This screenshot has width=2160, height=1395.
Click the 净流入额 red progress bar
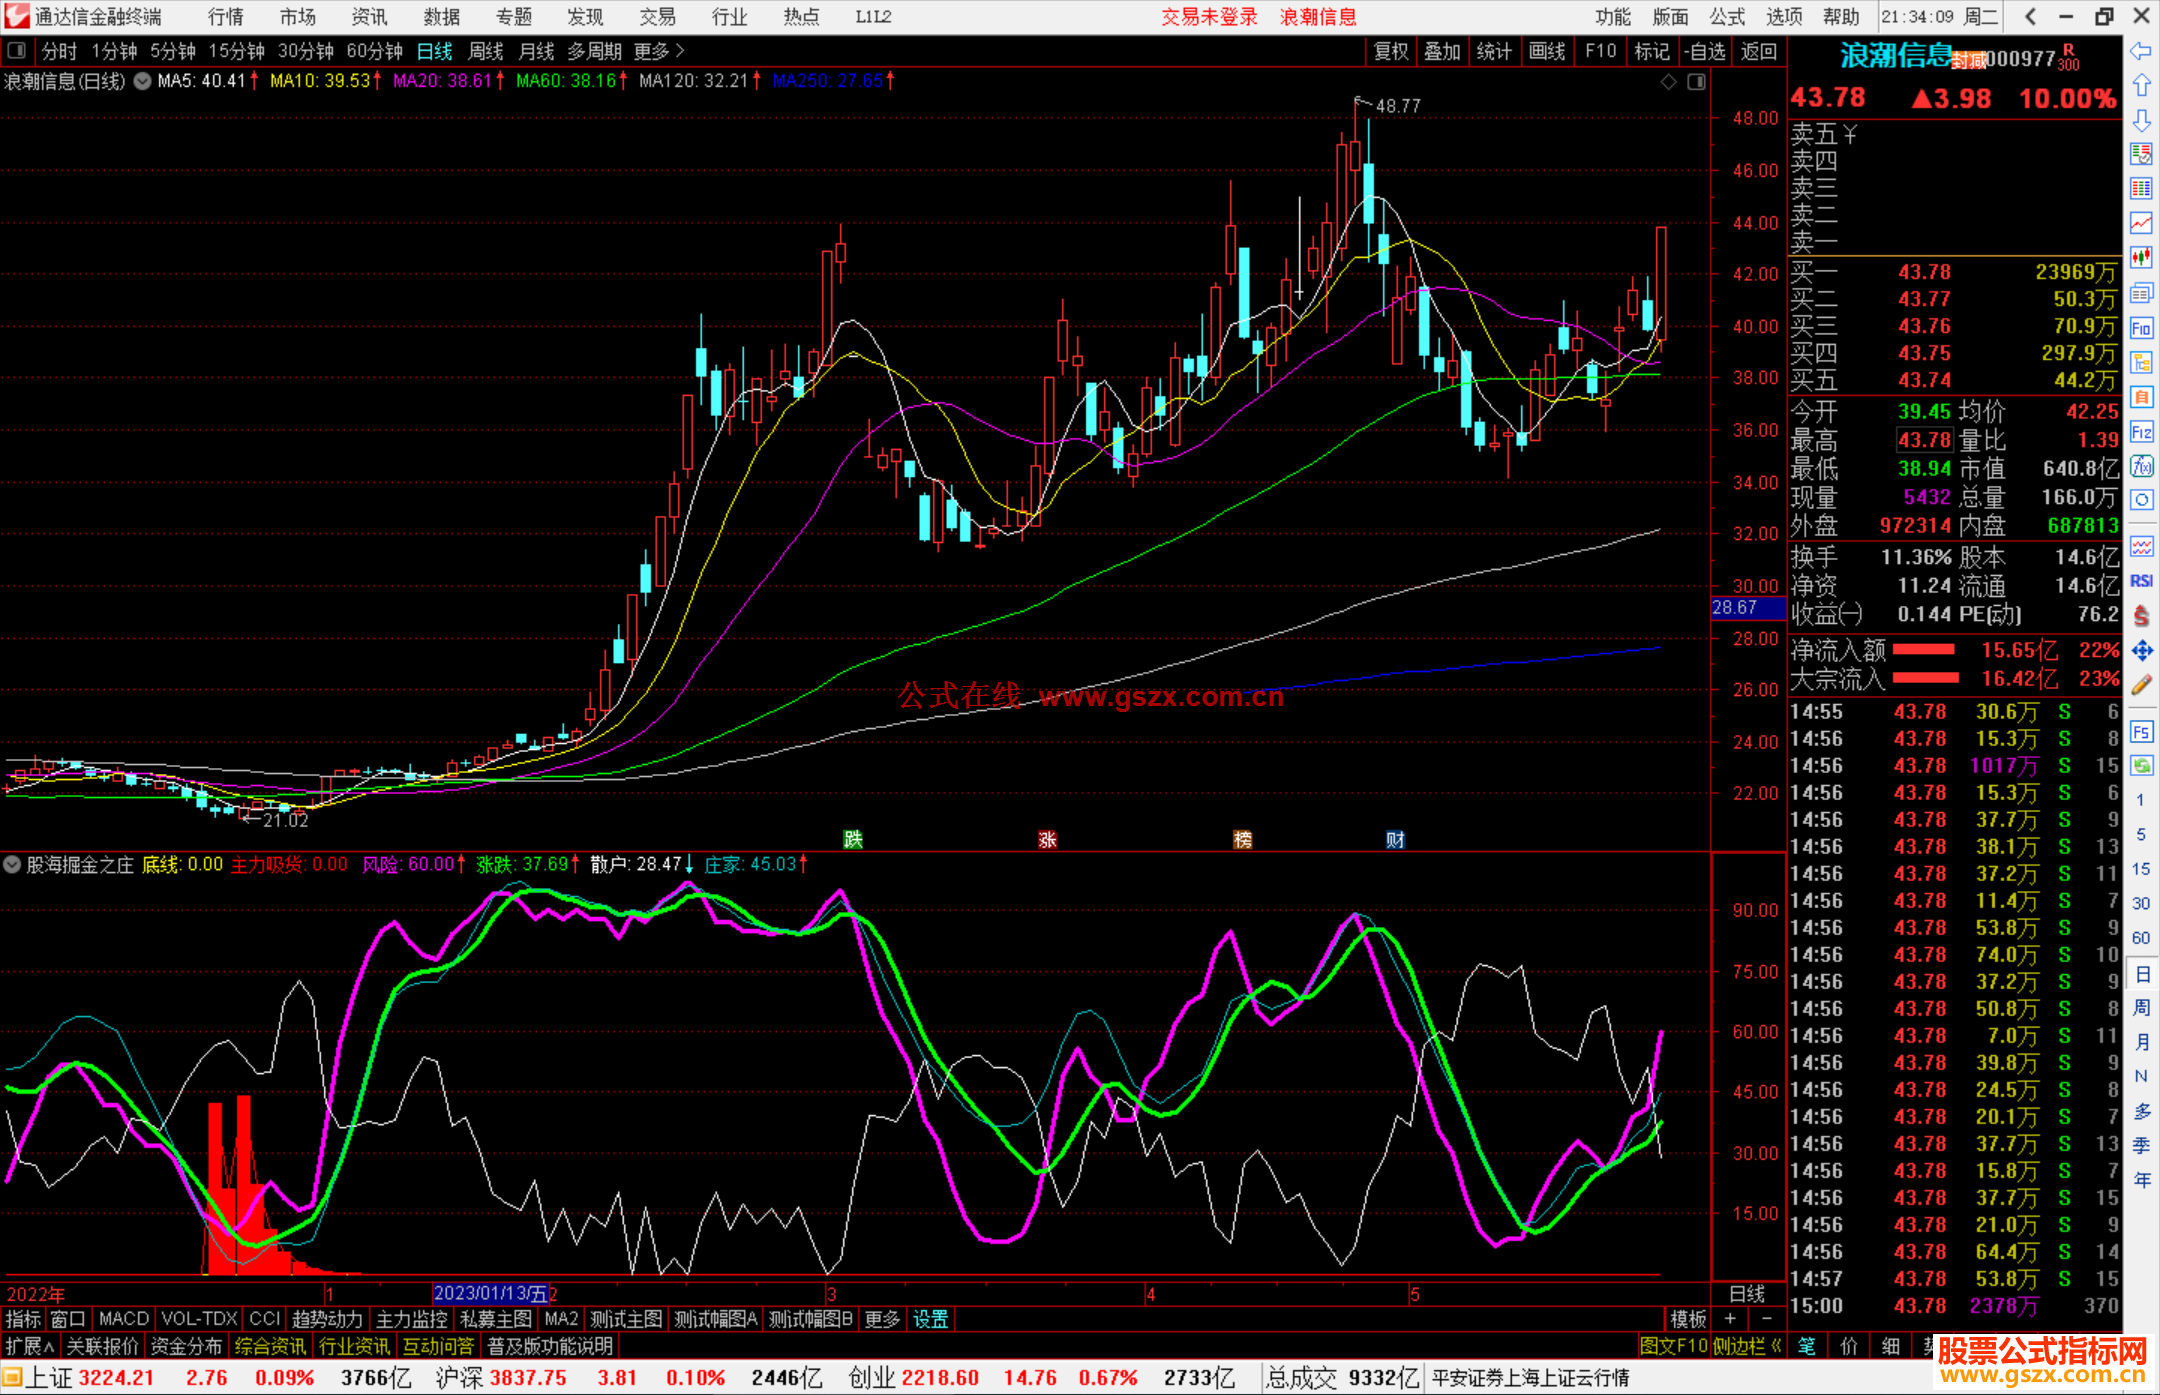(x=1924, y=650)
